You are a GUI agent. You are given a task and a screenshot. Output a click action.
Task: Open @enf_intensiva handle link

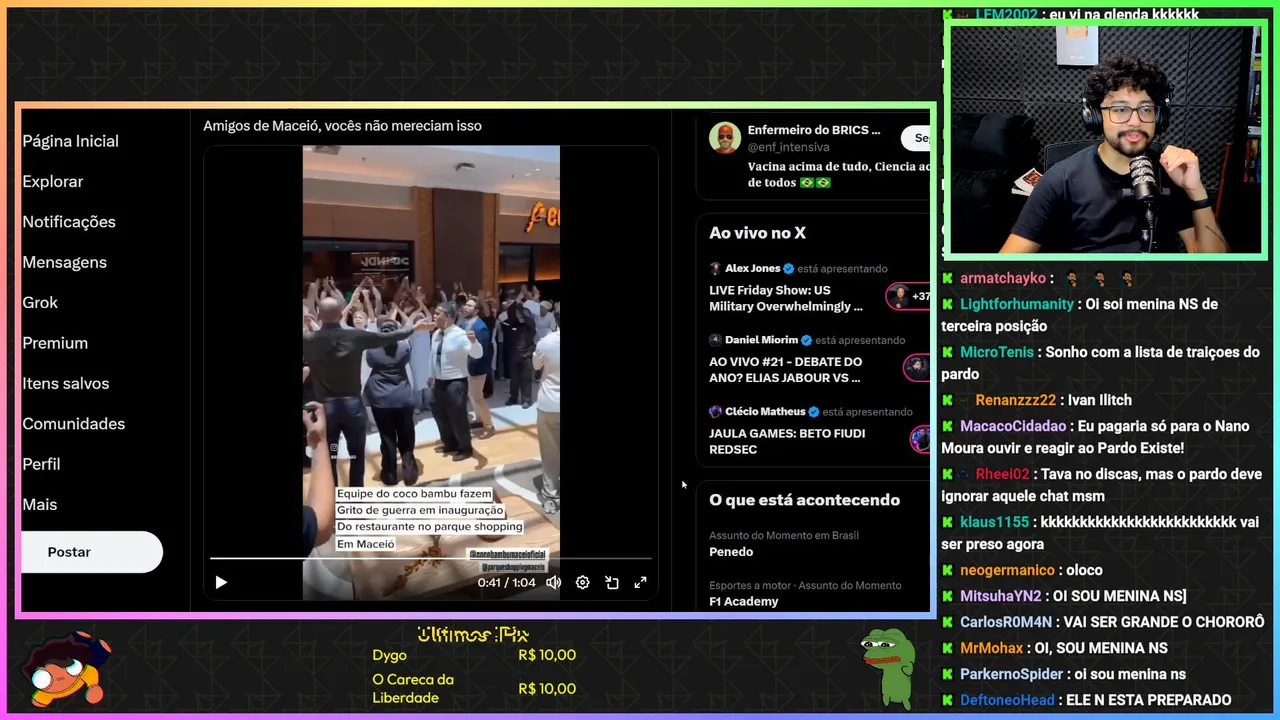tap(789, 147)
